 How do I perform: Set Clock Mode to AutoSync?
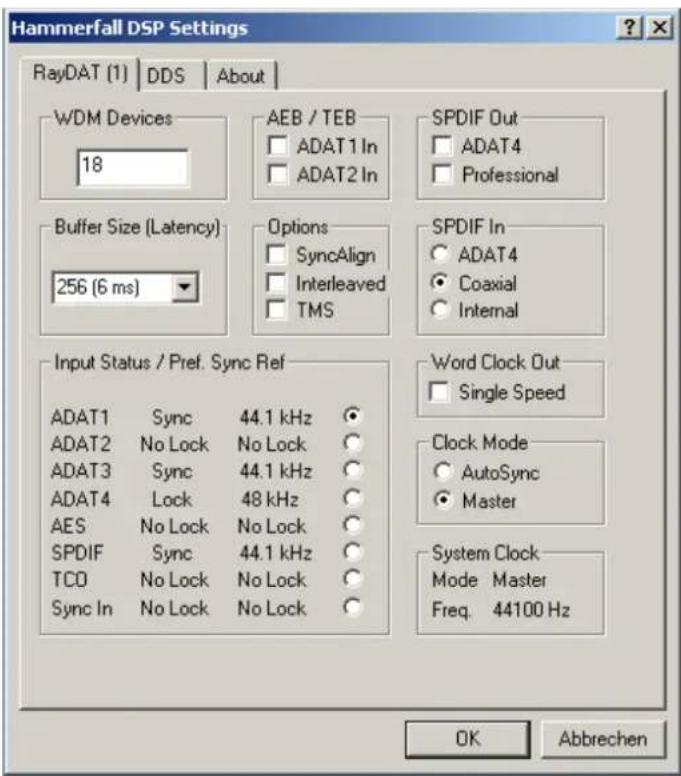pyautogui.click(x=442, y=472)
